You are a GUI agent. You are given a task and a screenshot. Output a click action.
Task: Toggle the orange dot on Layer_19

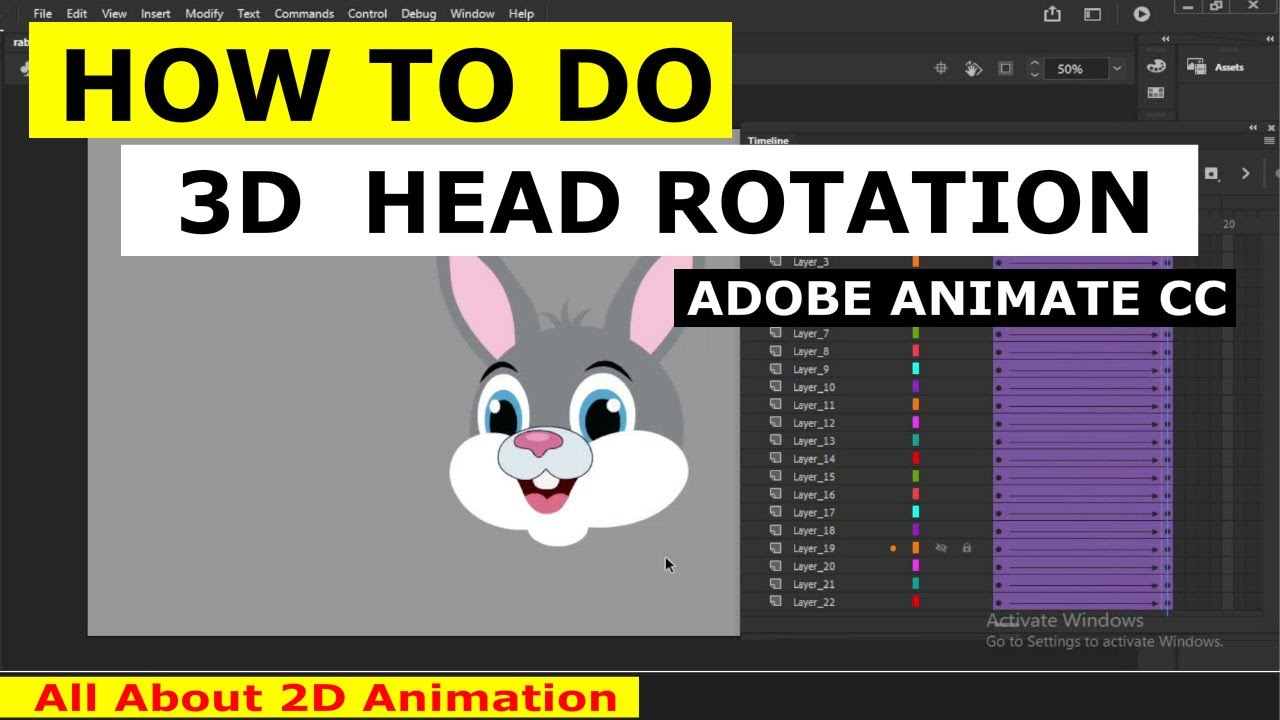(x=893, y=548)
